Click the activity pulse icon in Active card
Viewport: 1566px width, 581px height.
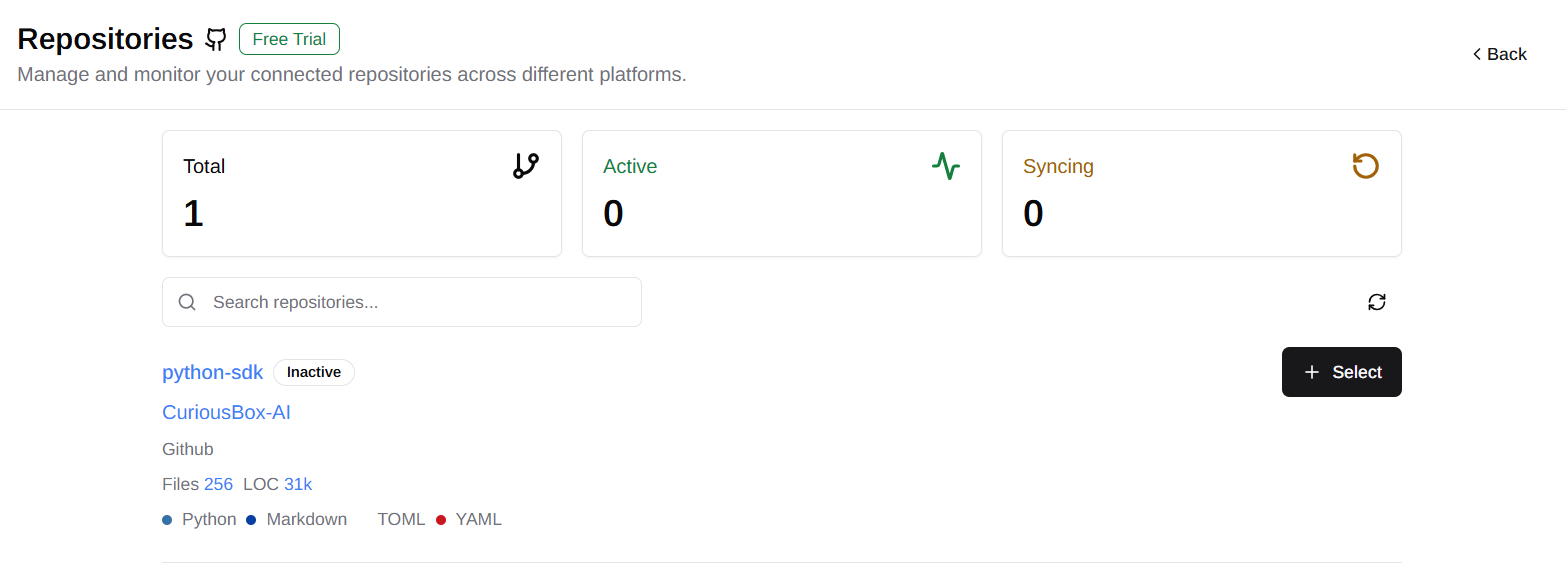click(x=946, y=166)
